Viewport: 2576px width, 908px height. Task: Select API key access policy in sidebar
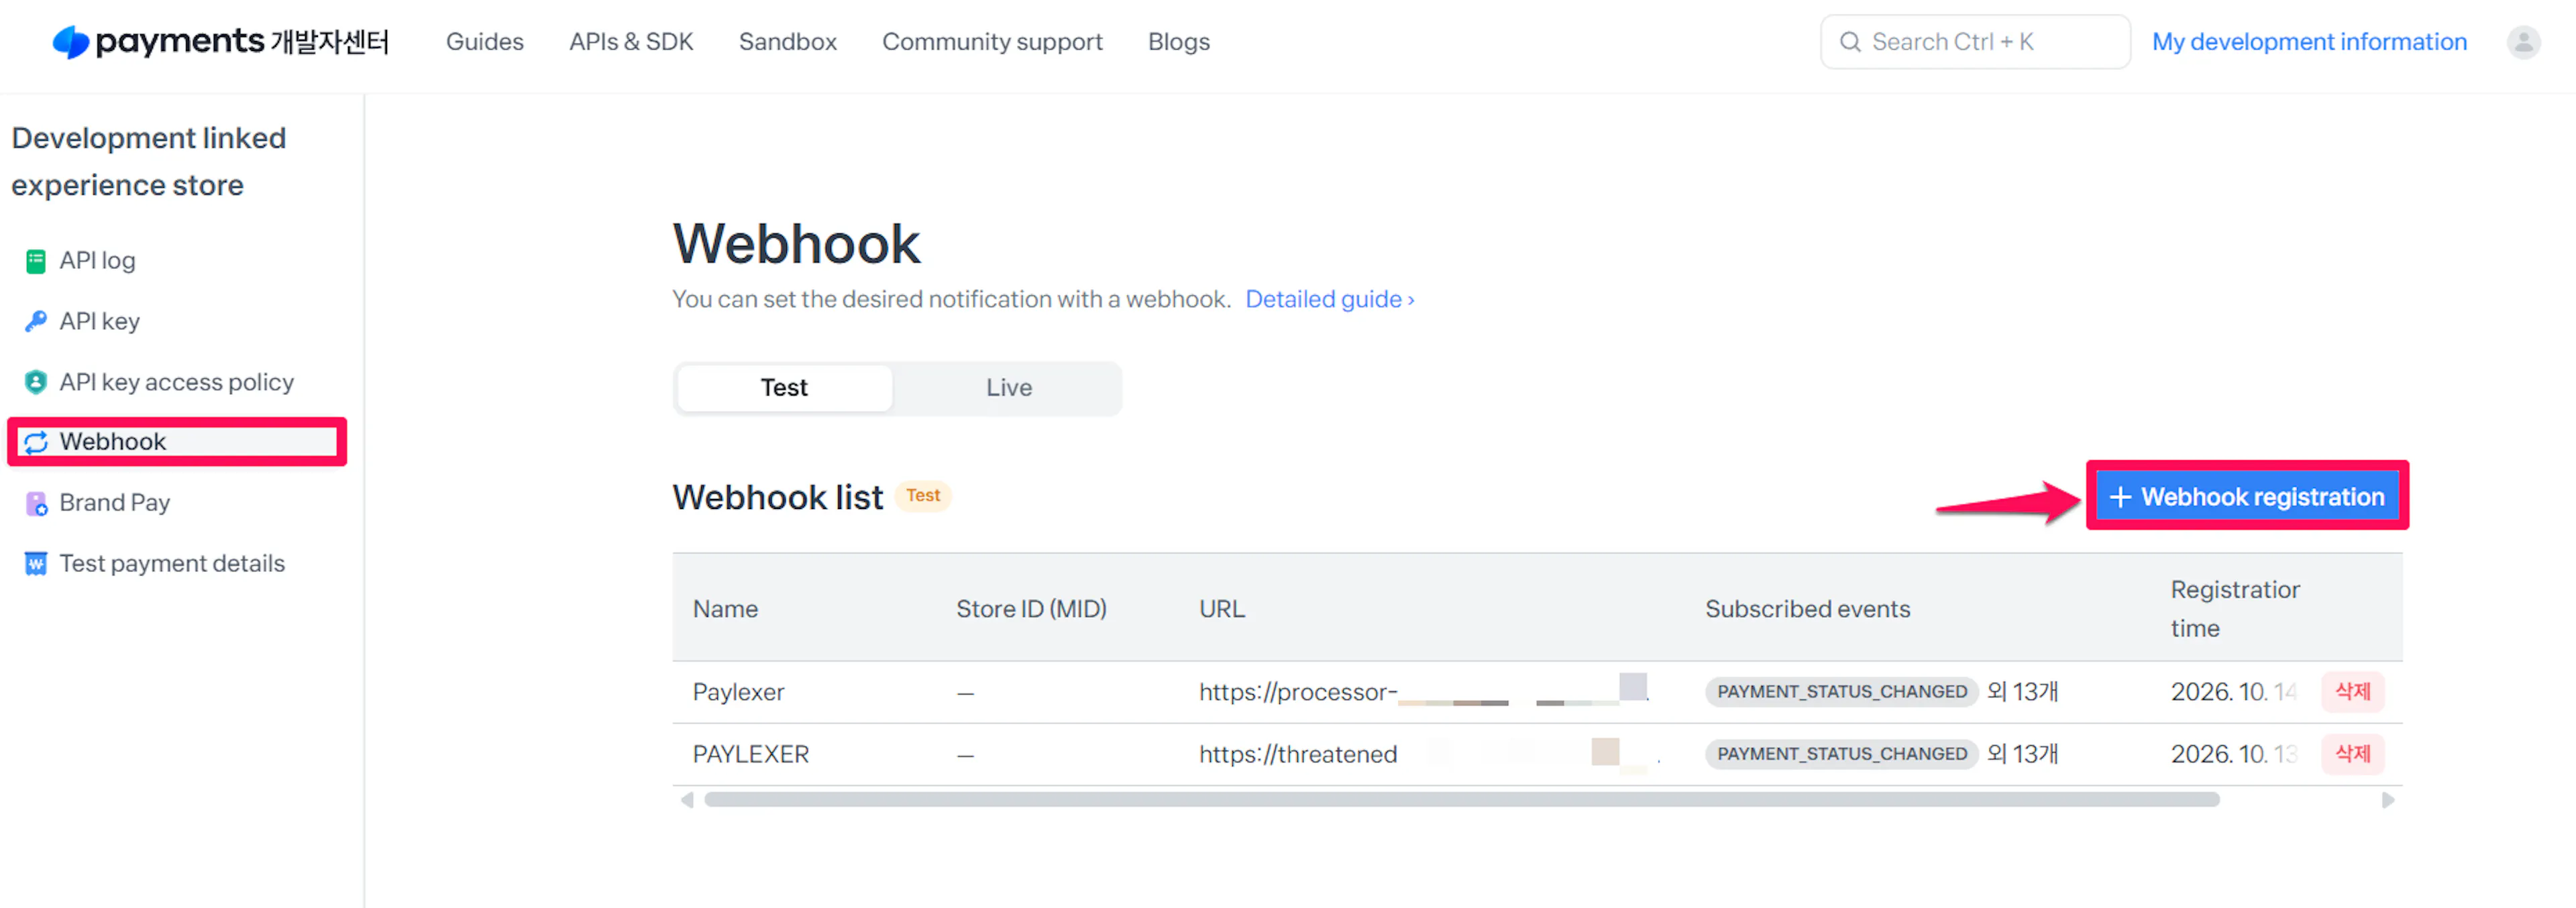point(178,382)
